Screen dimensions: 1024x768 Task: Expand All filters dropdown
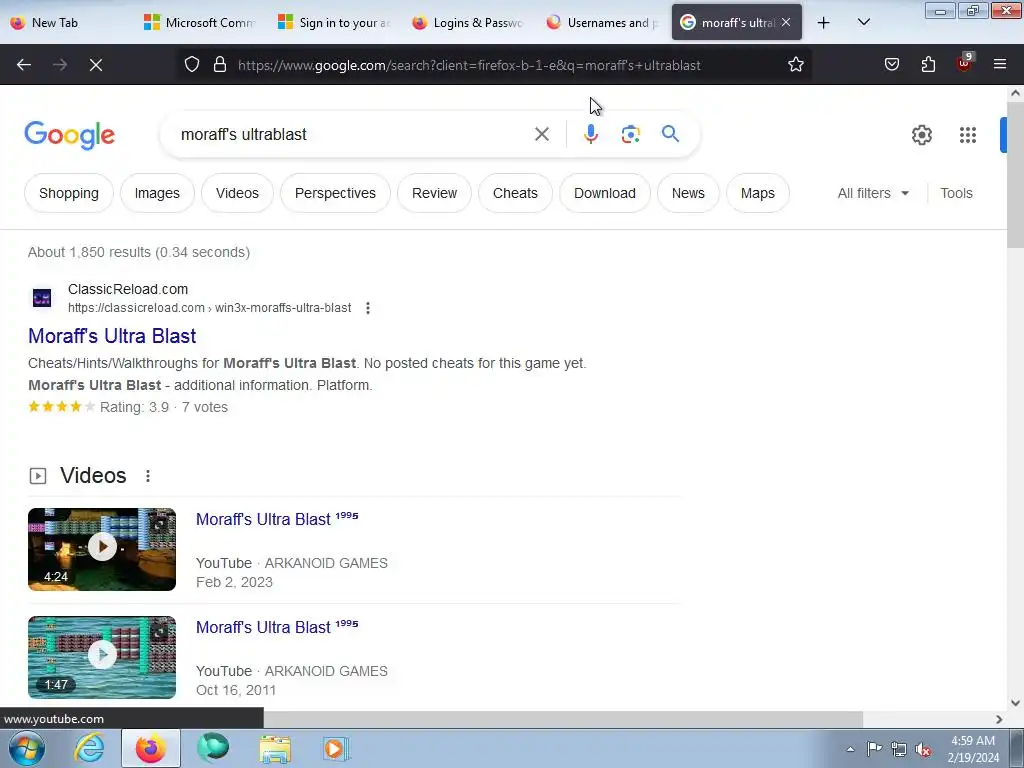click(873, 193)
